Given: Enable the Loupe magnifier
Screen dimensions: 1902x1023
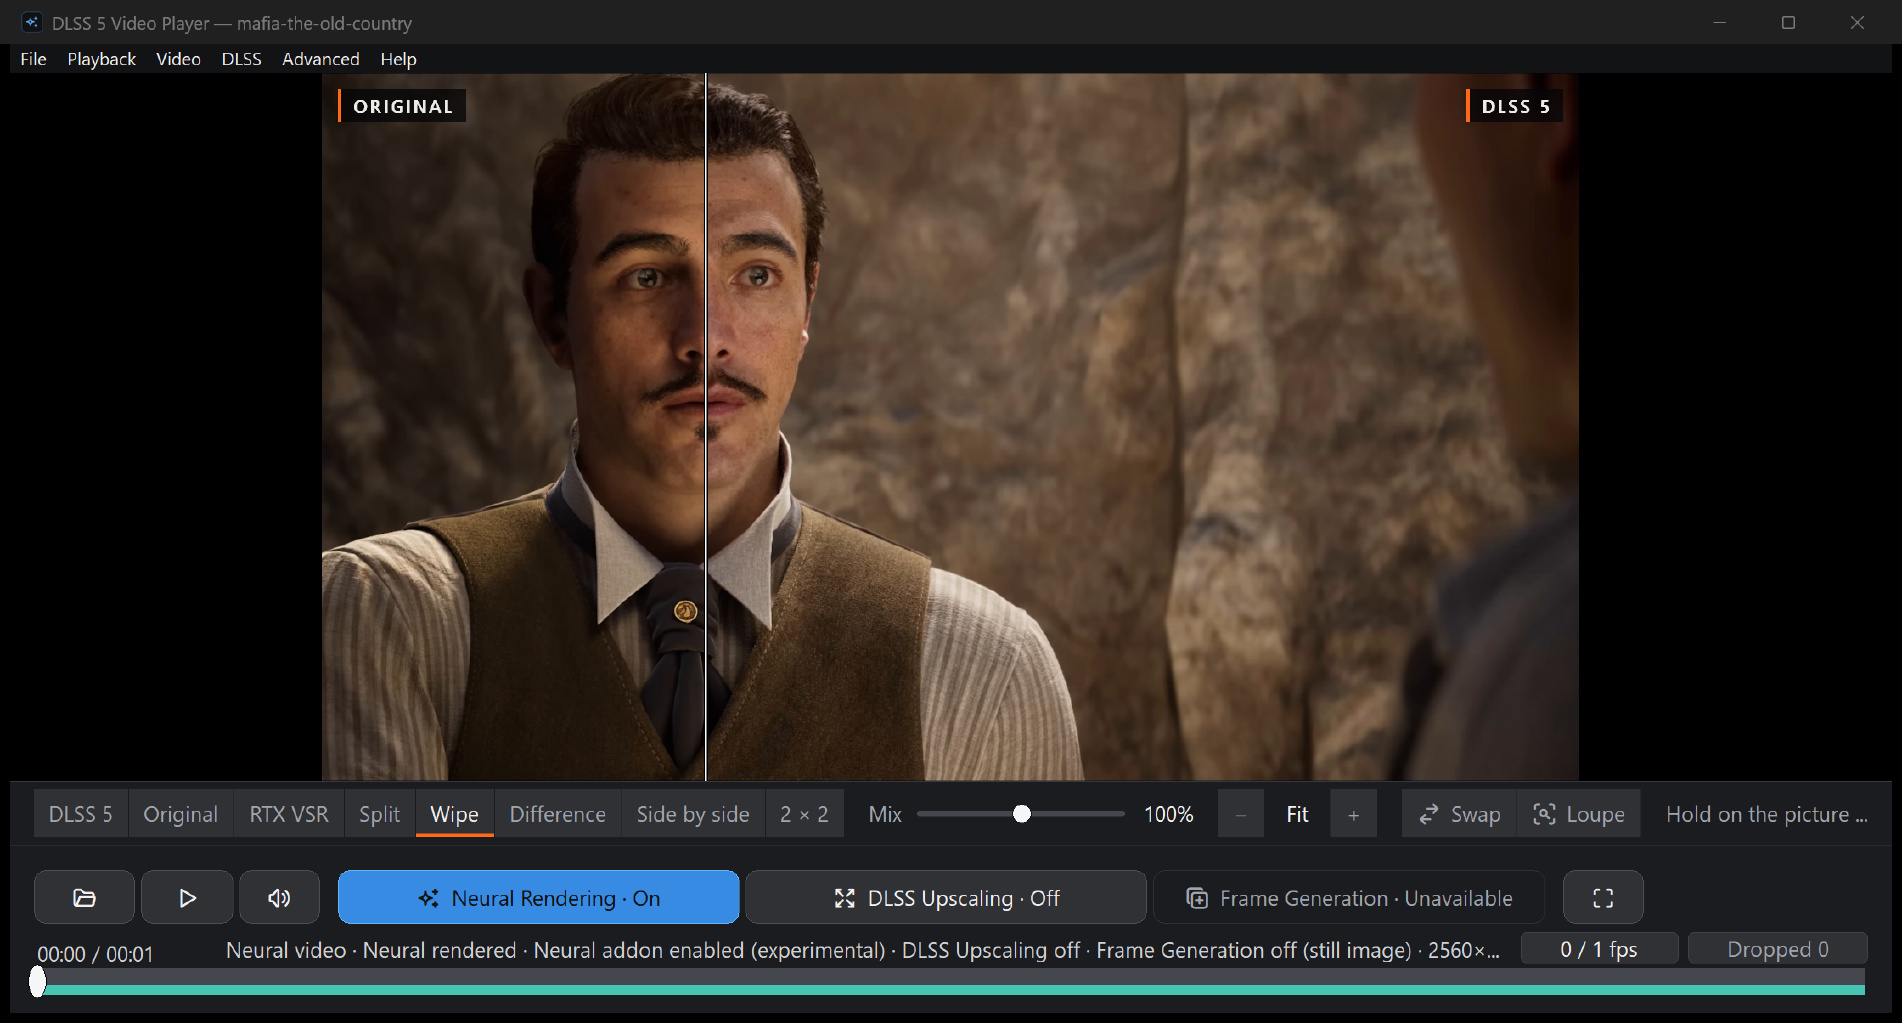Looking at the screenshot, I should 1578,814.
